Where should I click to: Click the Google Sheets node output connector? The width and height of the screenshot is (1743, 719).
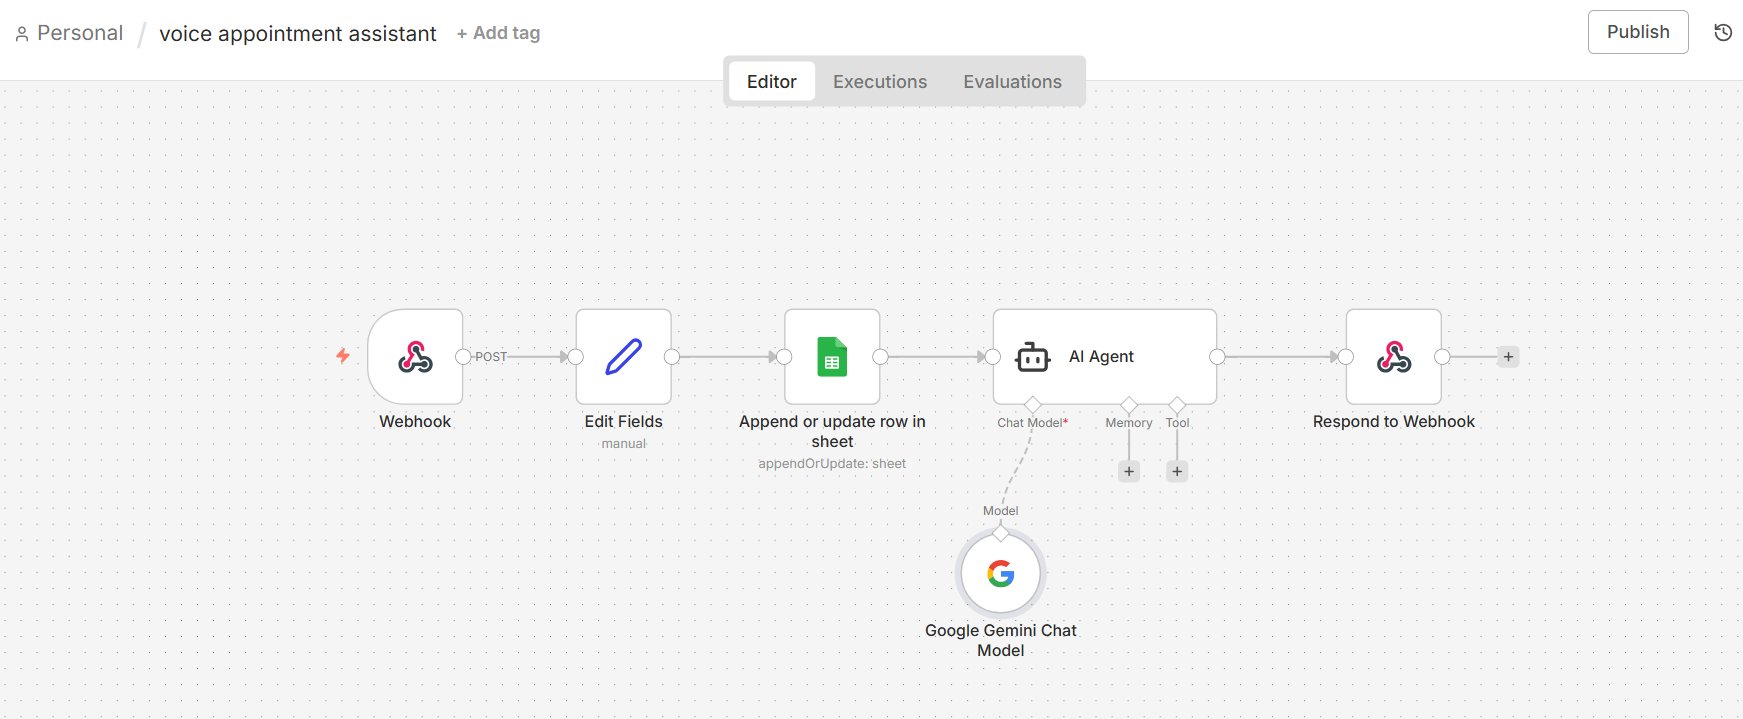coord(880,357)
